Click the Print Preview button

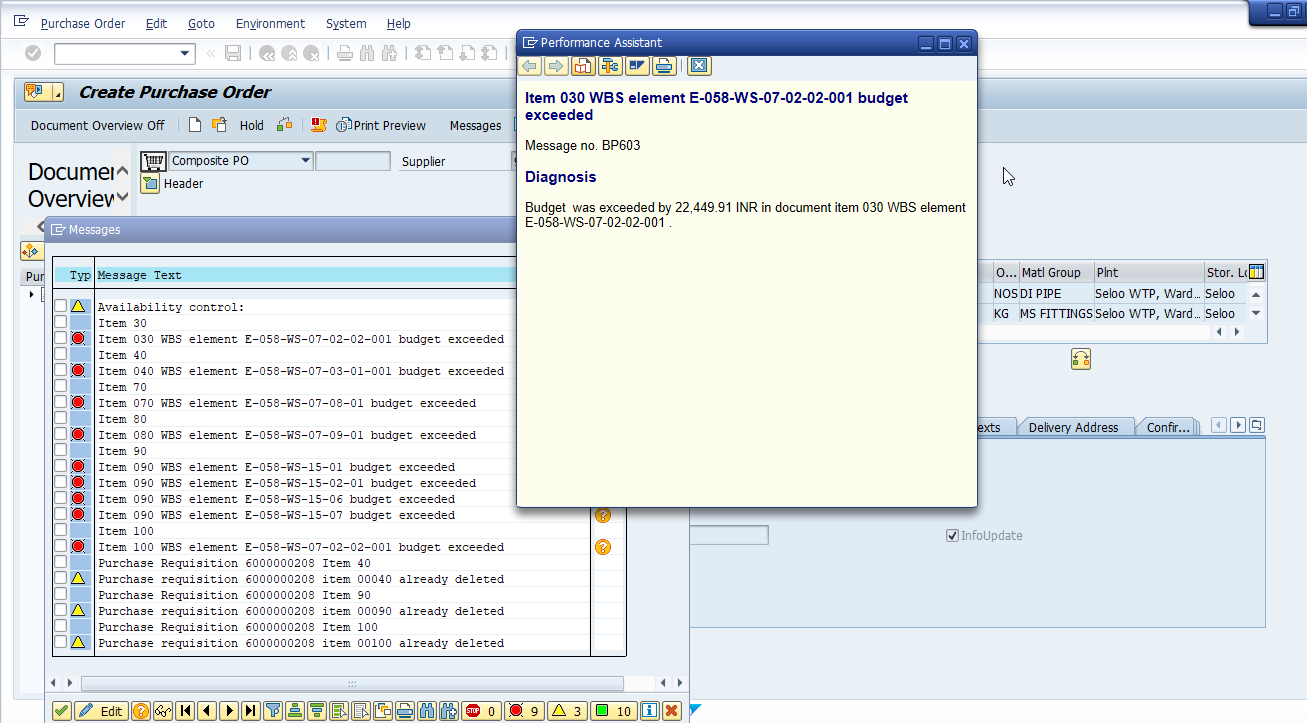click(x=381, y=125)
